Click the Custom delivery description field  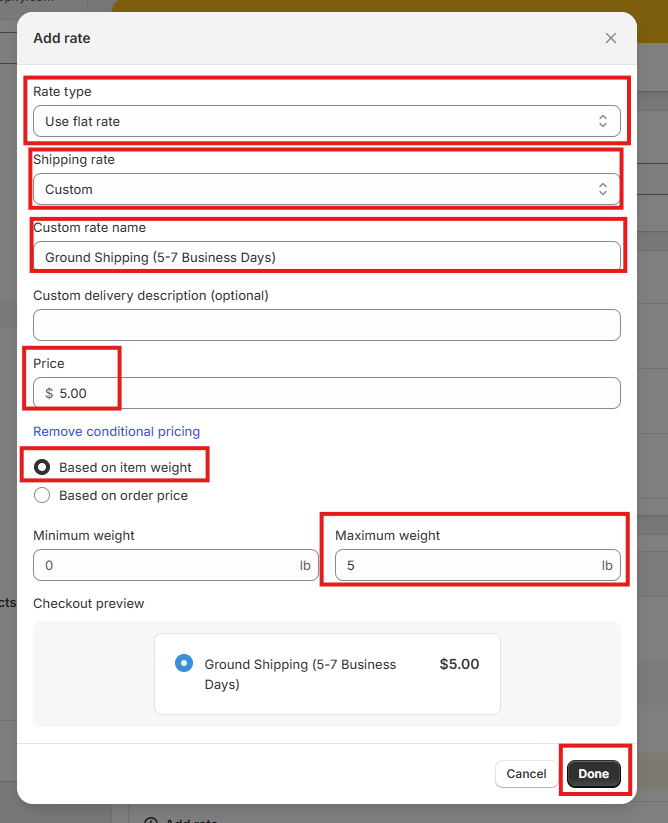(x=326, y=325)
